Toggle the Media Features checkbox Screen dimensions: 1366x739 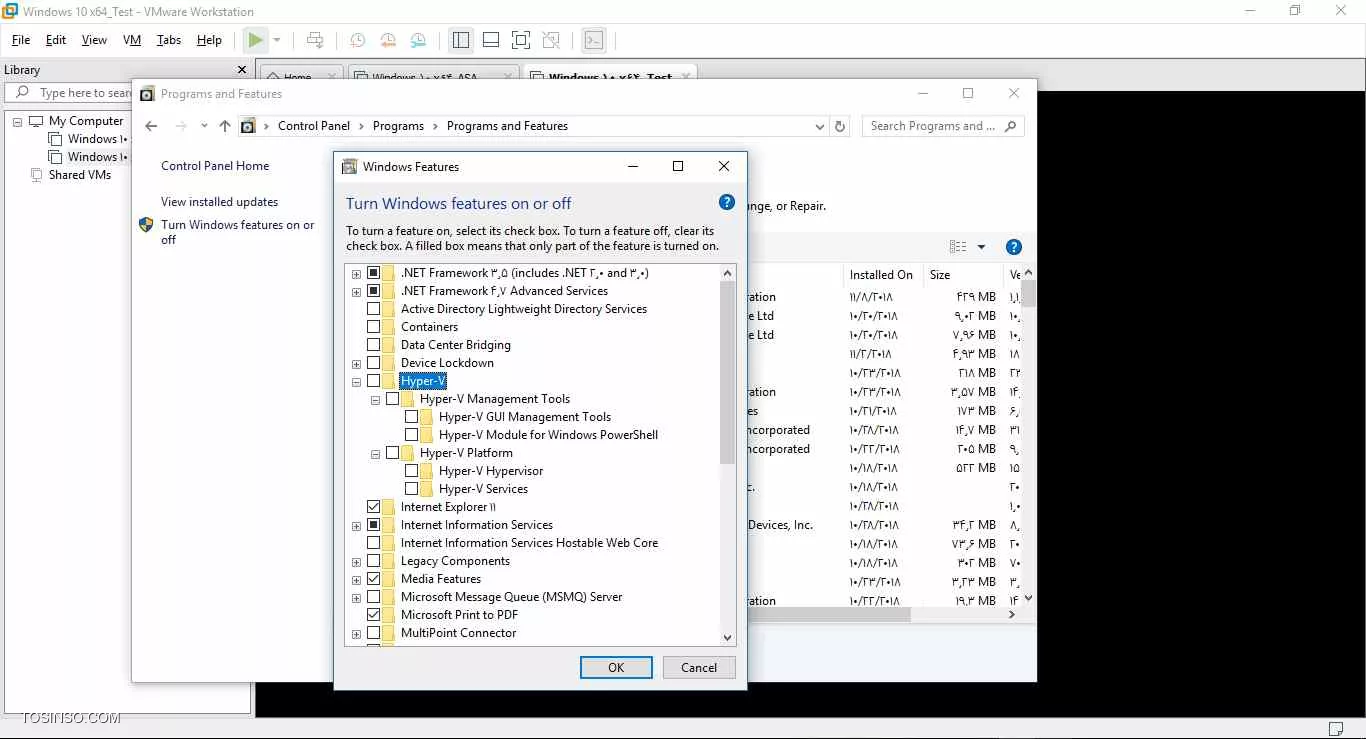tap(374, 579)
